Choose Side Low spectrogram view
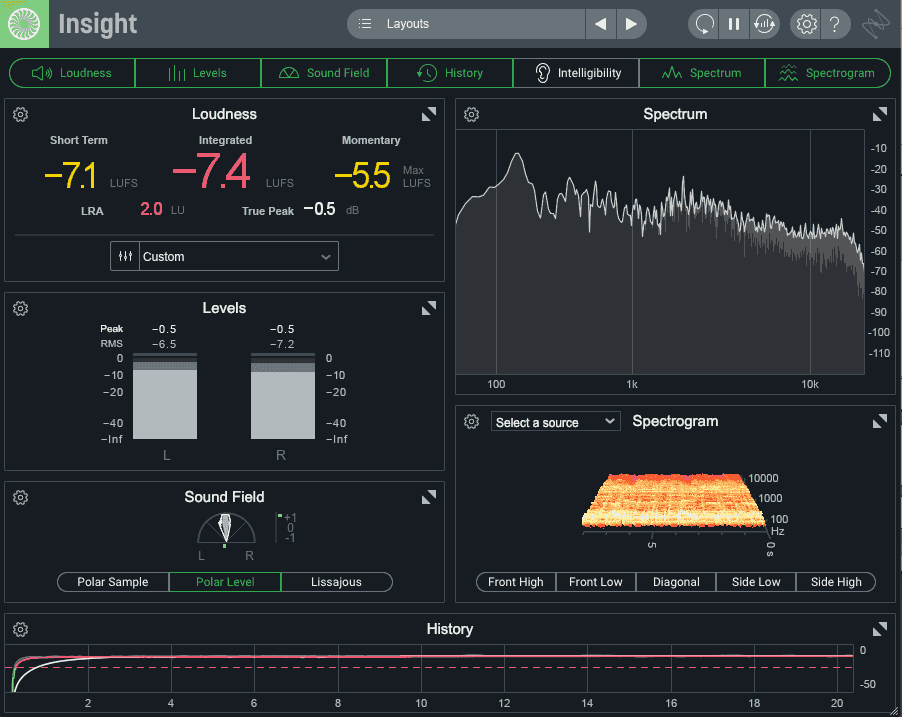The height and width of the screenshot is (717, 902). (x=756, y=582)
